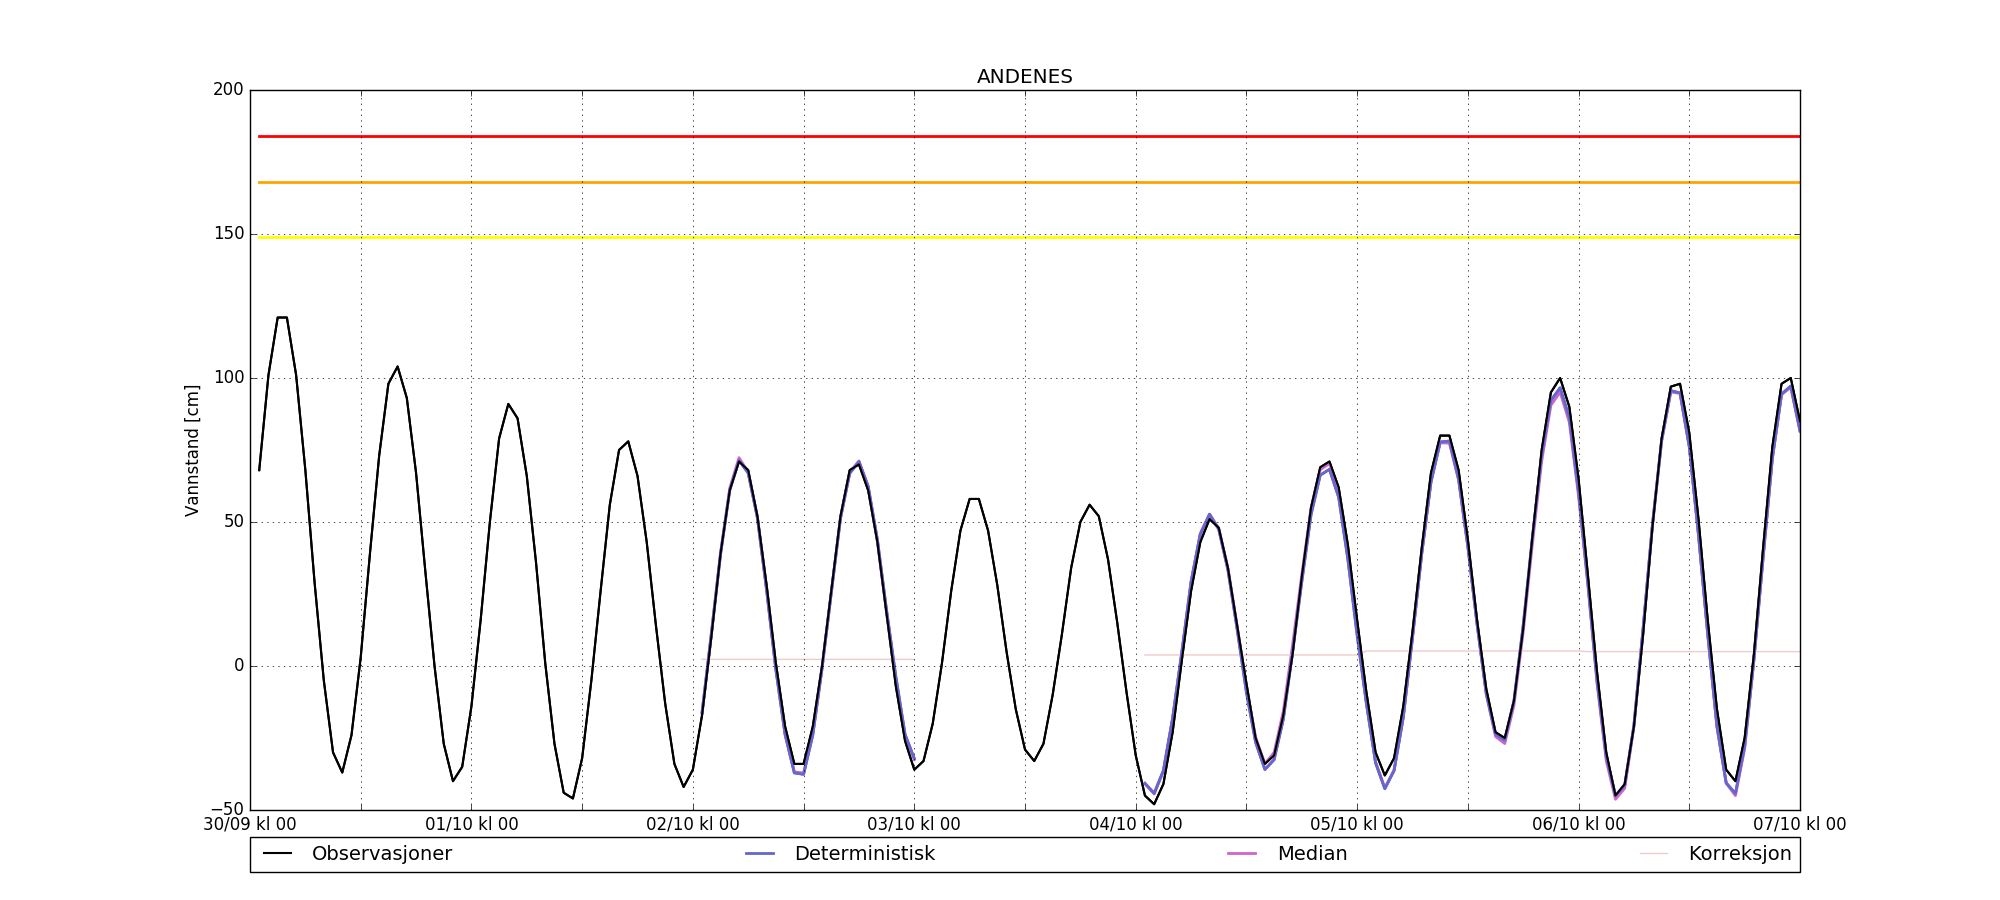Click the −50 y-axis tick label

pos(225,809)
